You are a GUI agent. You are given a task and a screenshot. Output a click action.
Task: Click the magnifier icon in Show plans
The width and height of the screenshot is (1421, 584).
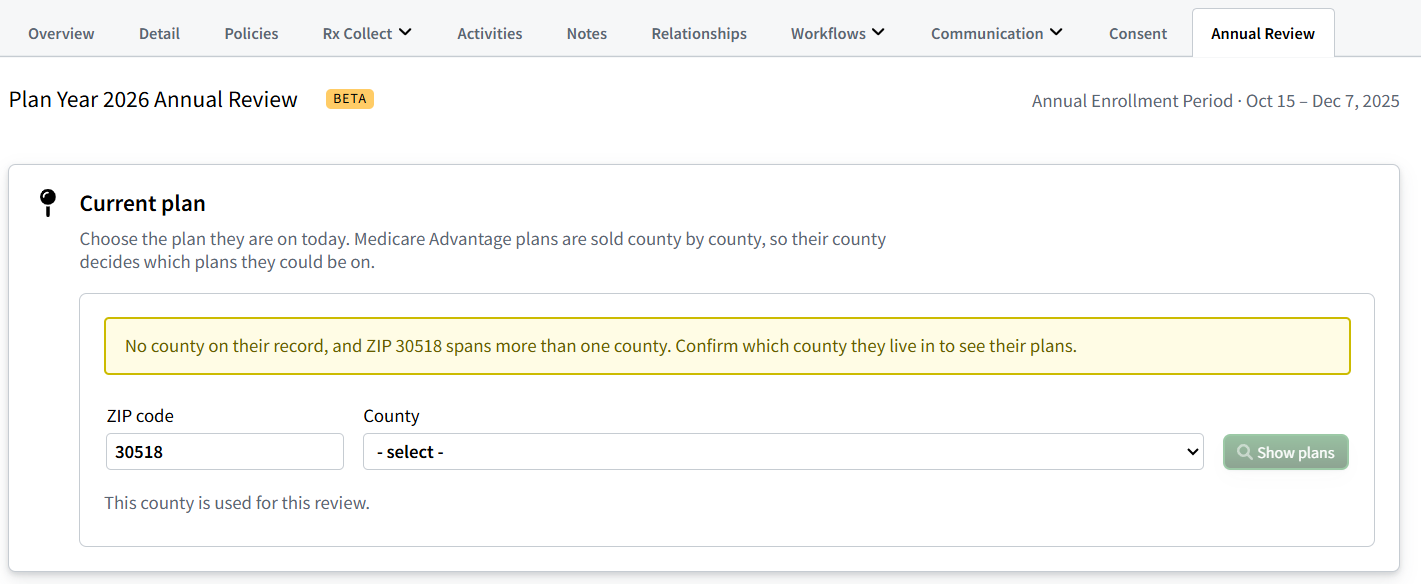point(1245,452)
